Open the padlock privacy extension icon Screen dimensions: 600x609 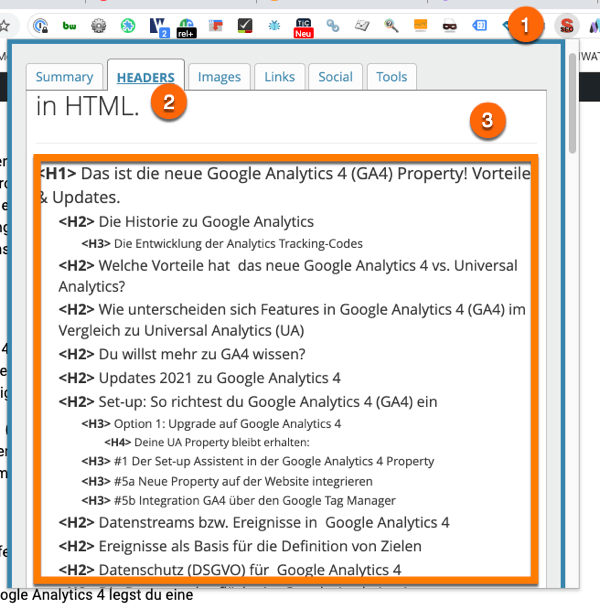coord(40,26)
